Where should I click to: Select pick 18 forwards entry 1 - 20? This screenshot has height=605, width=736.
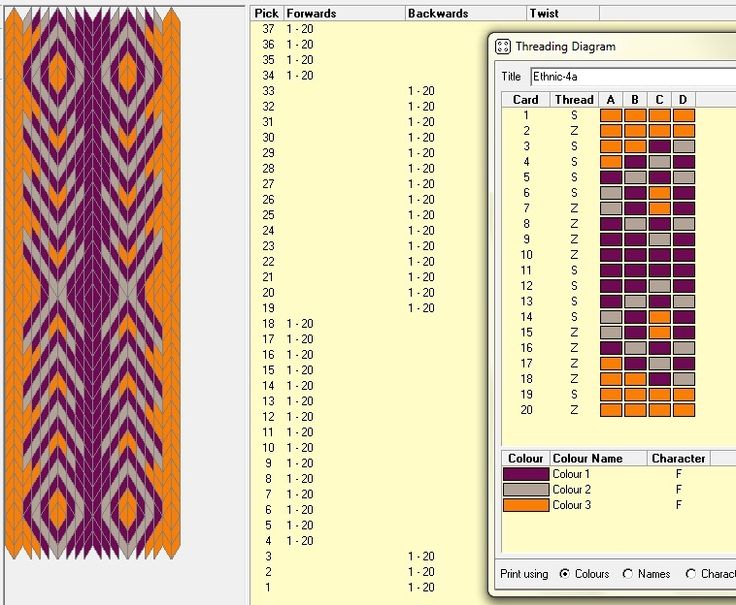coord(300,324)
